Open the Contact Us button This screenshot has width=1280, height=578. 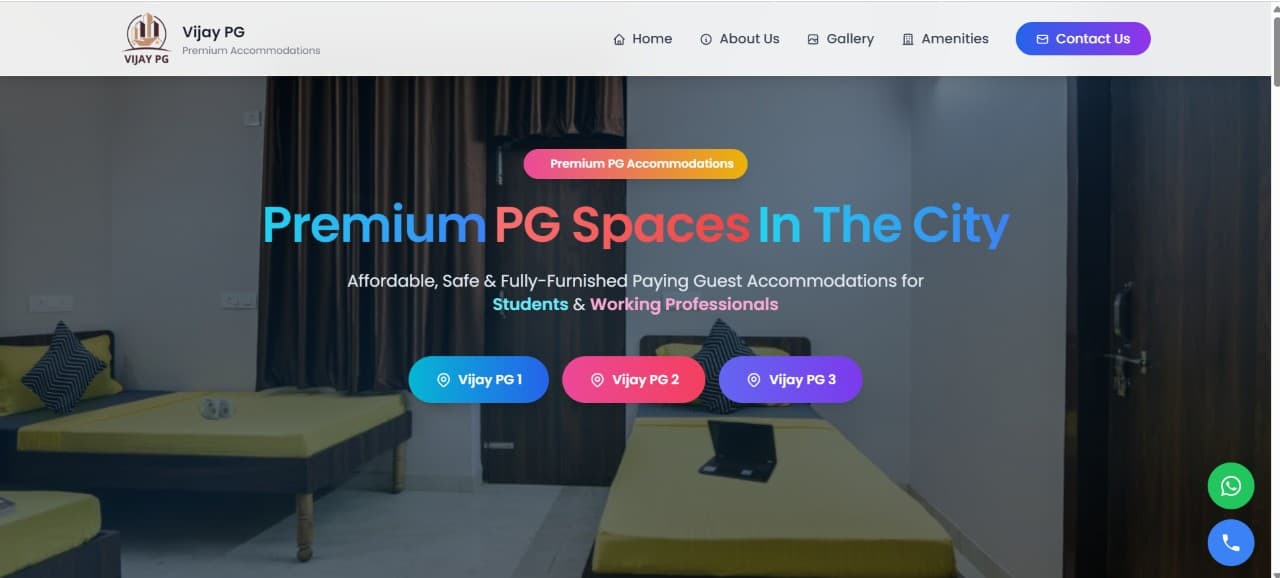click(x=1083, y=39)
